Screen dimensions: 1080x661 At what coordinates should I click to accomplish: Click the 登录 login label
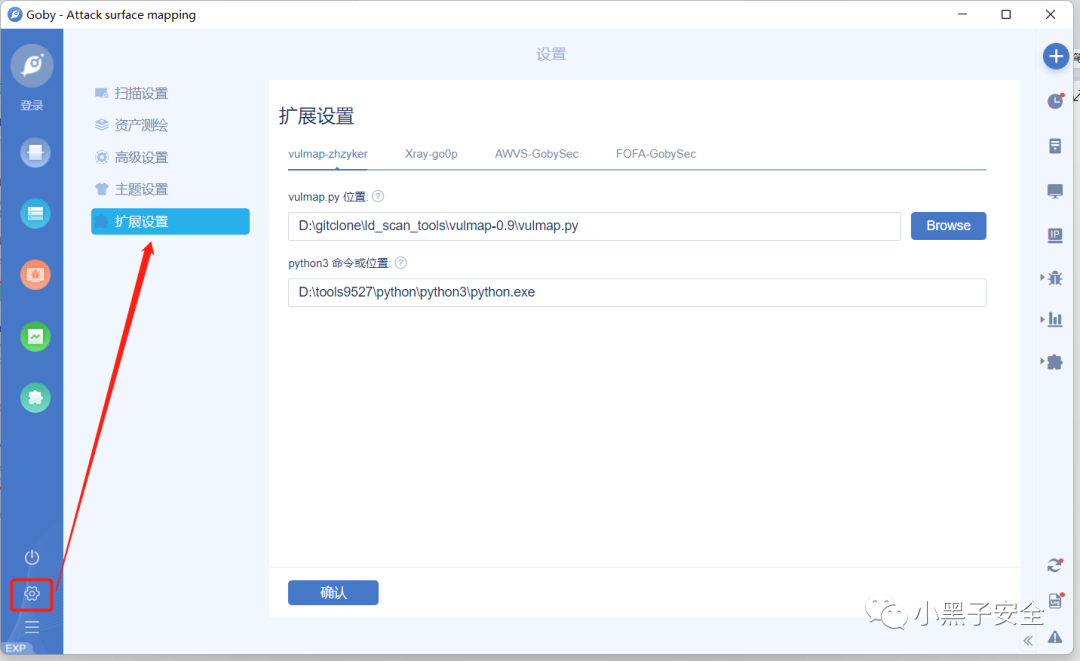tap(32, 105)
